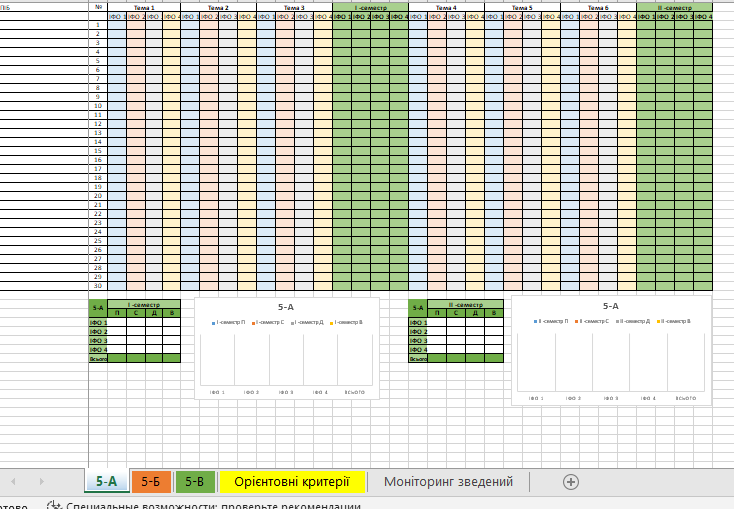This screenshot has height=509, width=734.
Task: Open accessibility checker icon in status bar
Action: [x=55, y=505]
